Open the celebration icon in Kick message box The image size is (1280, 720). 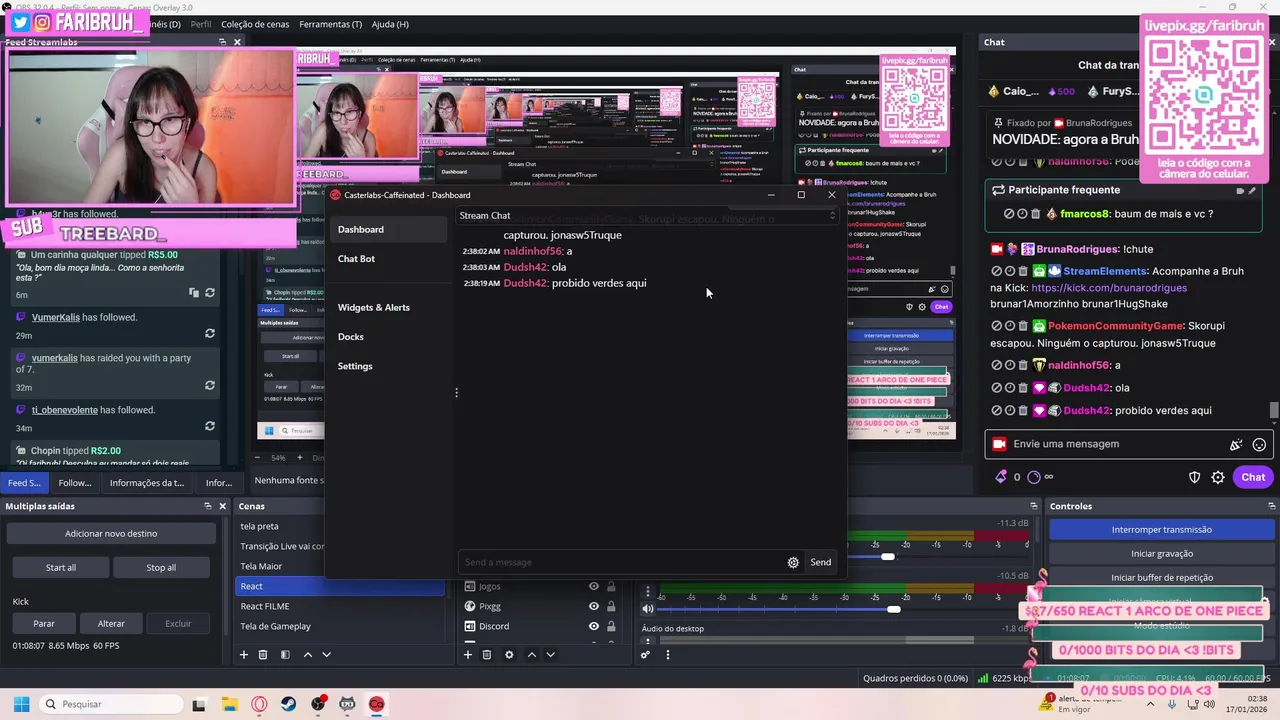pyautogui.click(x=1236, y=445)
